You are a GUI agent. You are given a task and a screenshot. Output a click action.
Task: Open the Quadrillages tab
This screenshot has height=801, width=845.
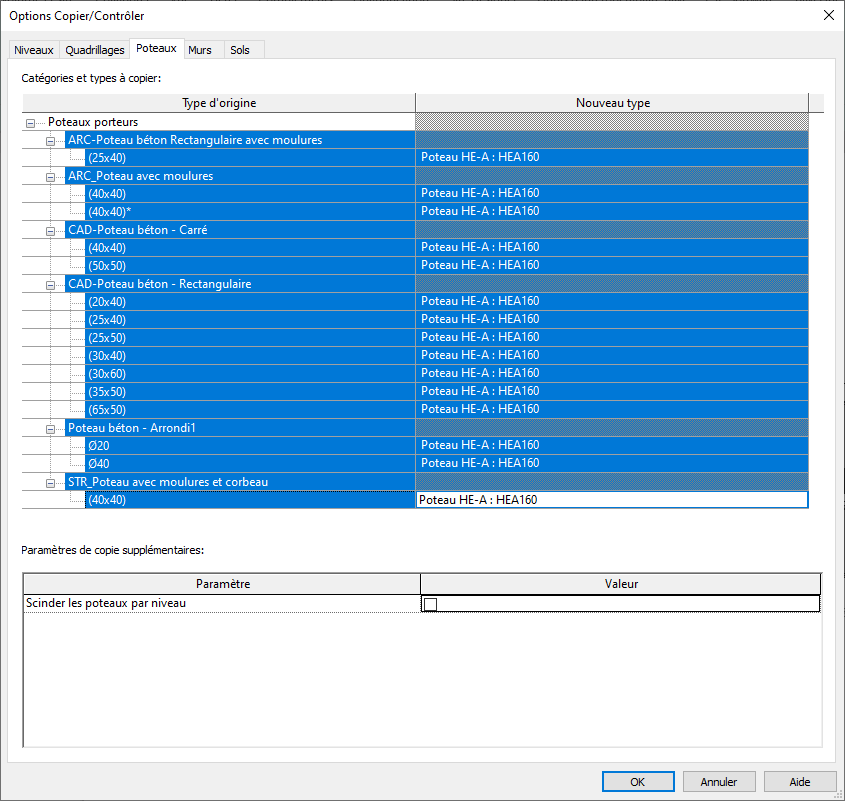(95, 50)
